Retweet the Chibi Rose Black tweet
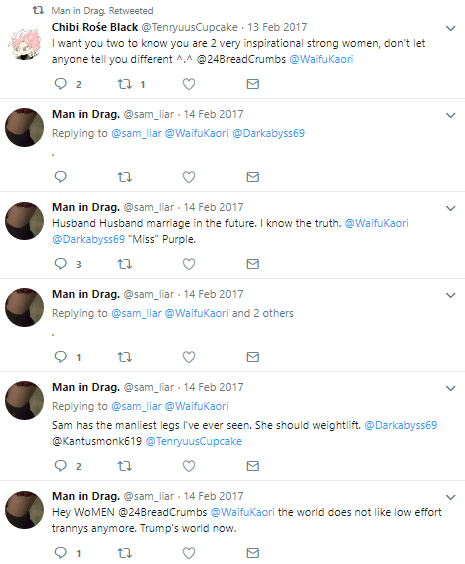This screenshot has width=465, height=564. click(x=125, y=84)
